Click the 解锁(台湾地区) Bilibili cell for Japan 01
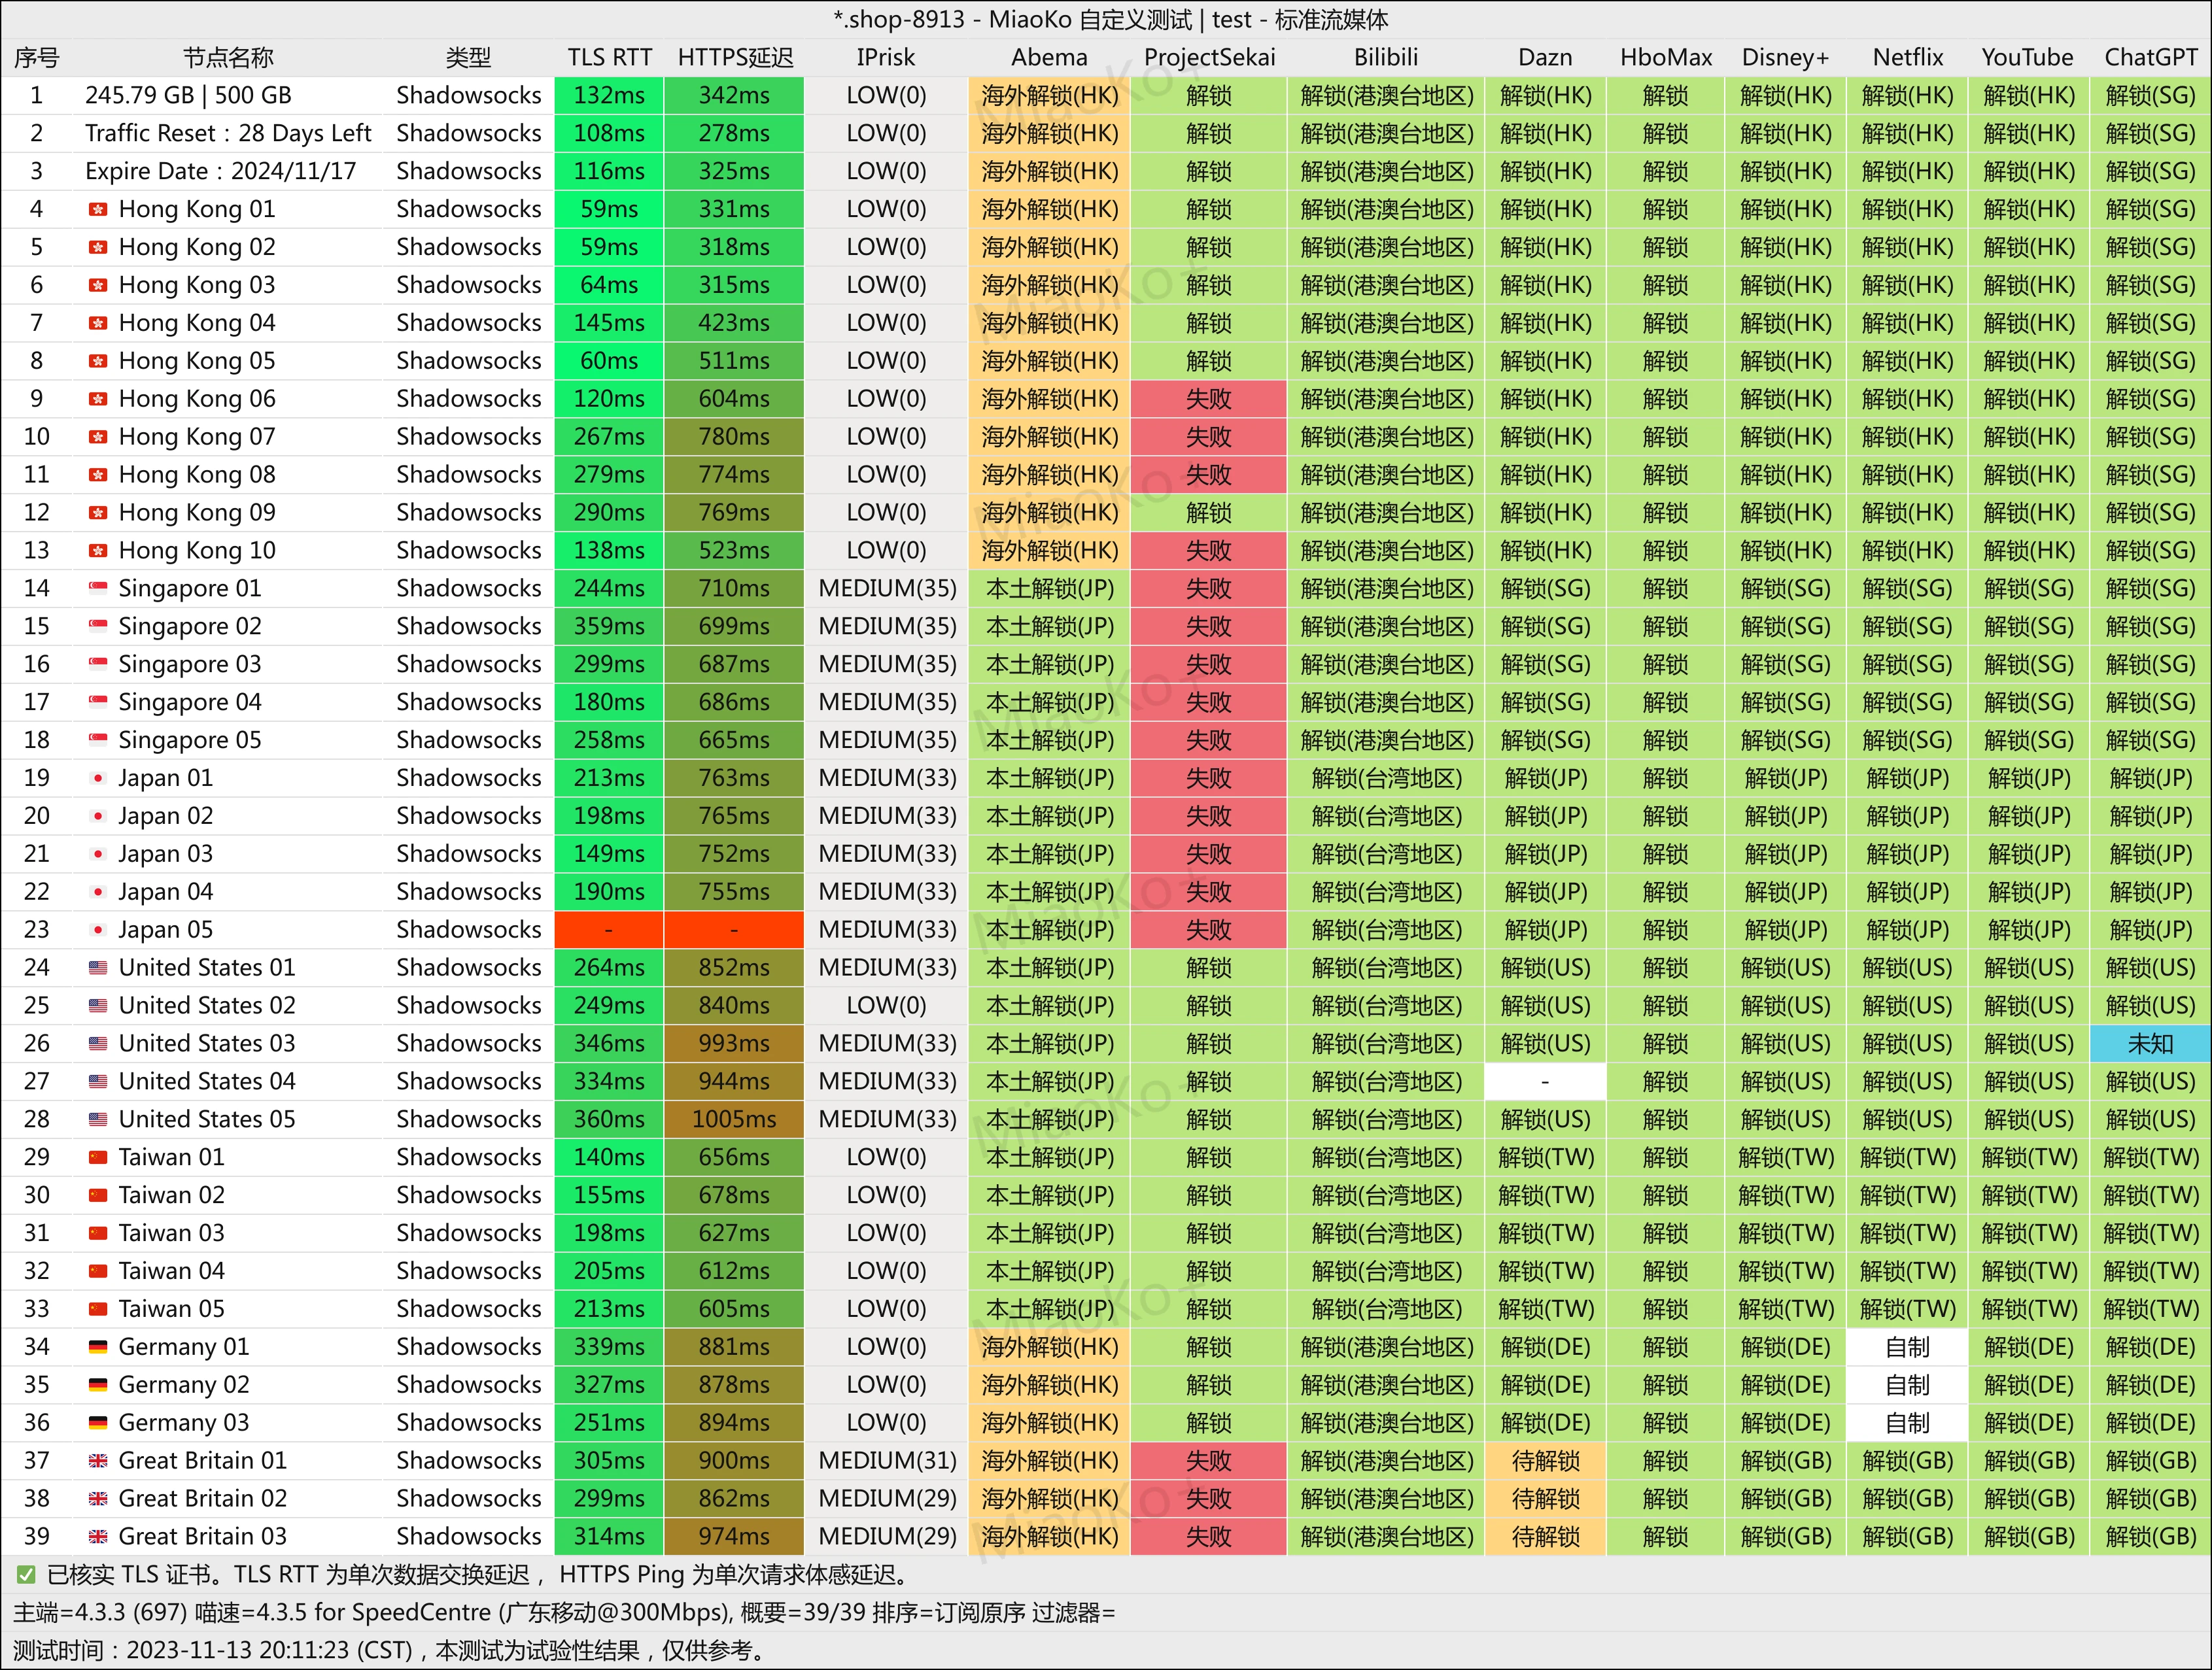The width and height of the screenshot is (2212, 1670). pyautogui.click(x=1386, y=778)
